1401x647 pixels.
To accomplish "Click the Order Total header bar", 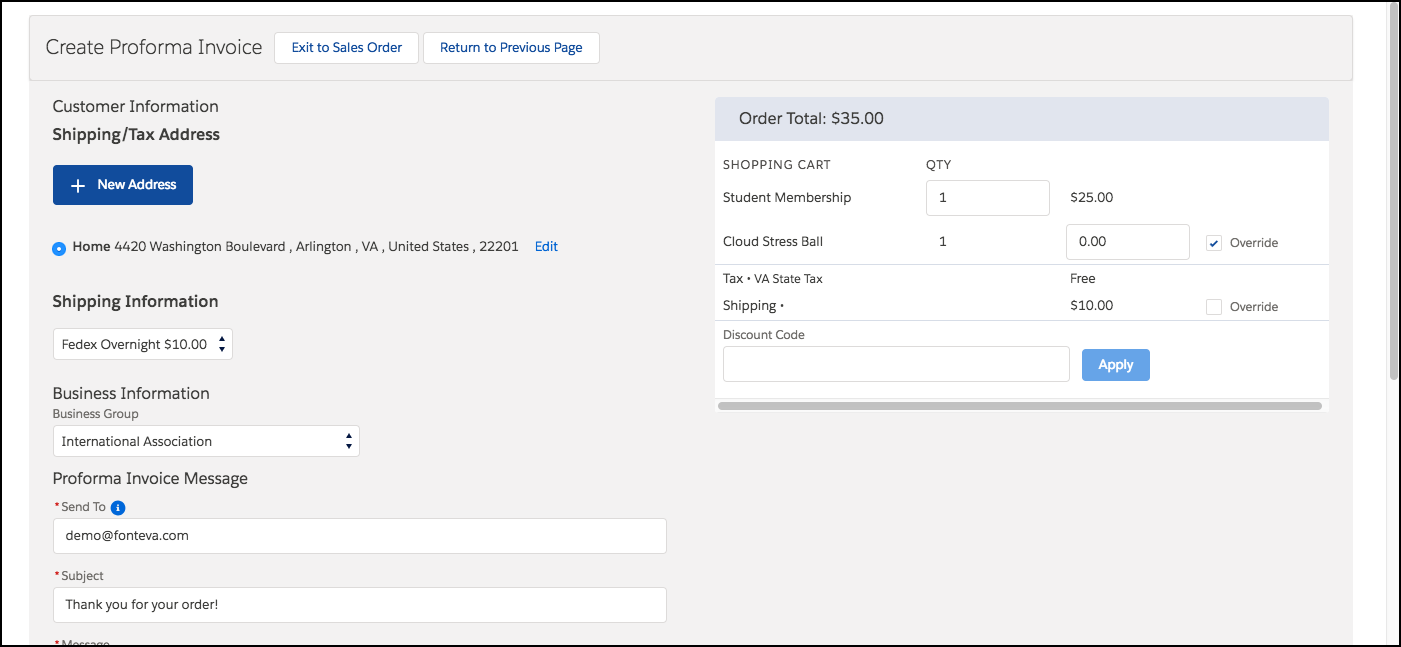I will tap(1020, 118).
